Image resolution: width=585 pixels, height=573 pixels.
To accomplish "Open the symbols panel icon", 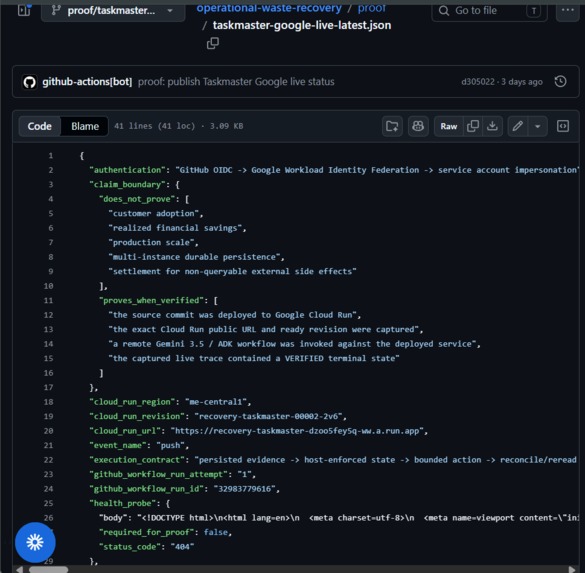I will [x=563, y=126].
